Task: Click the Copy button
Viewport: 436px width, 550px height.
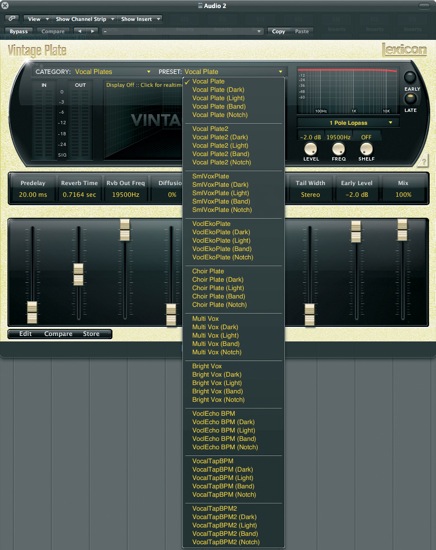Action: click(x=279, y=32)
